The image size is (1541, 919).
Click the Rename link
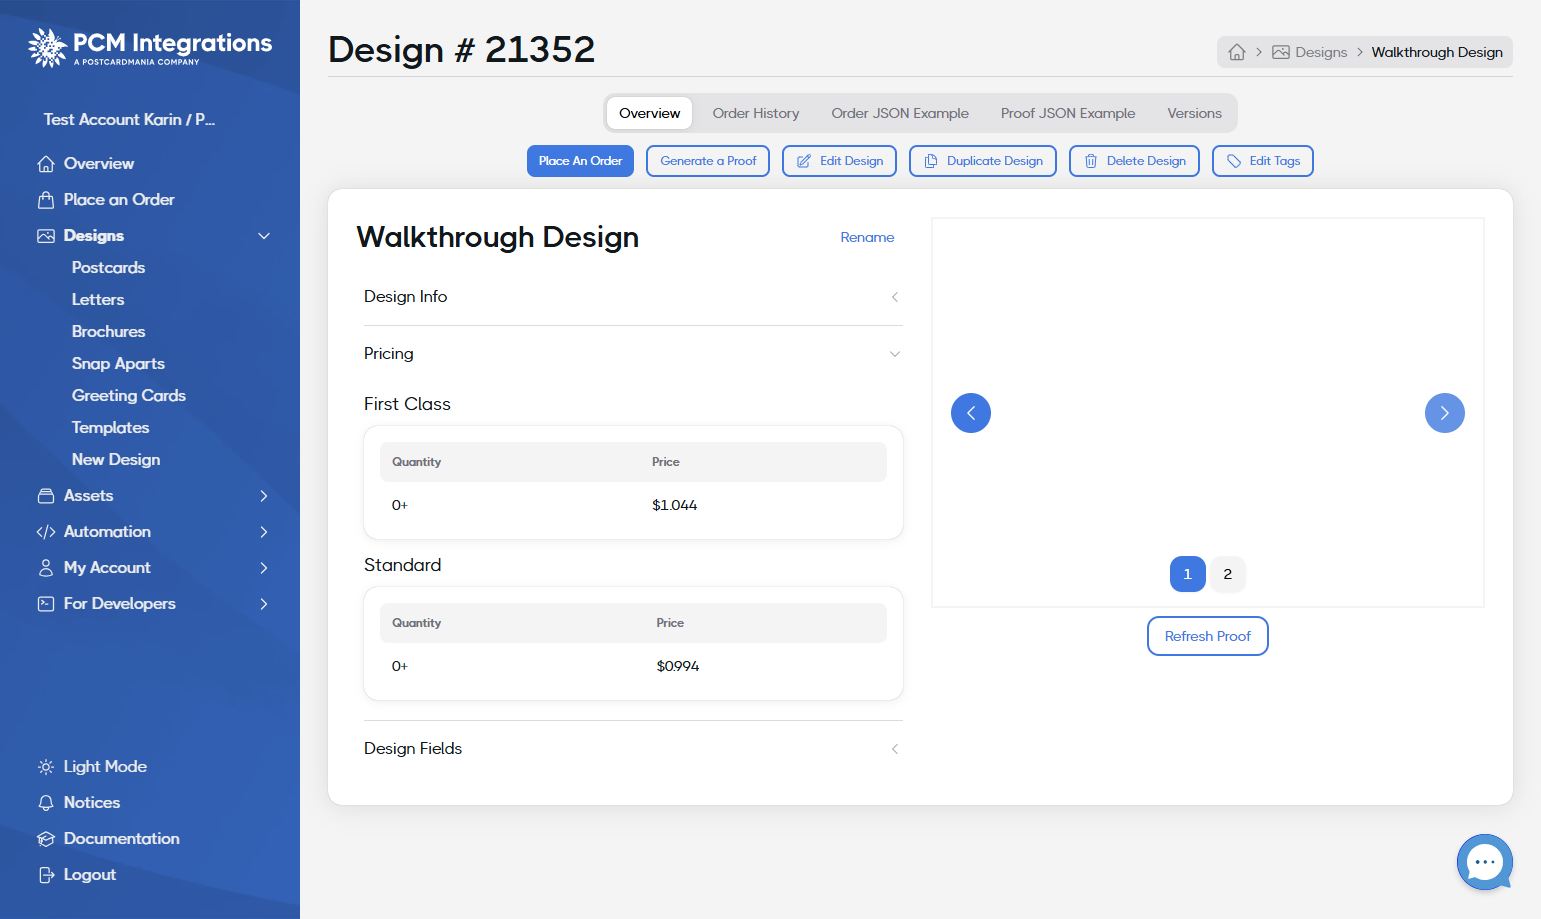pyautogui.click(x=867, y=238)
